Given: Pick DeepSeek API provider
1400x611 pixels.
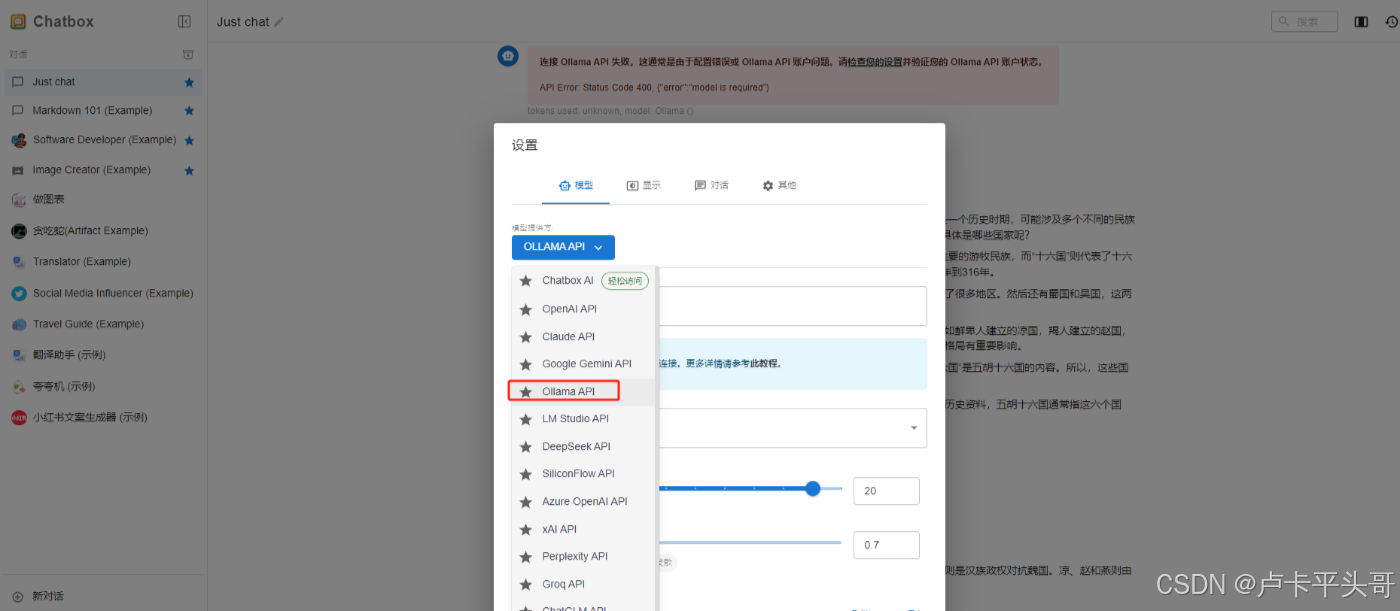Looking at the screenshot, I should click(x=584, y=447).
